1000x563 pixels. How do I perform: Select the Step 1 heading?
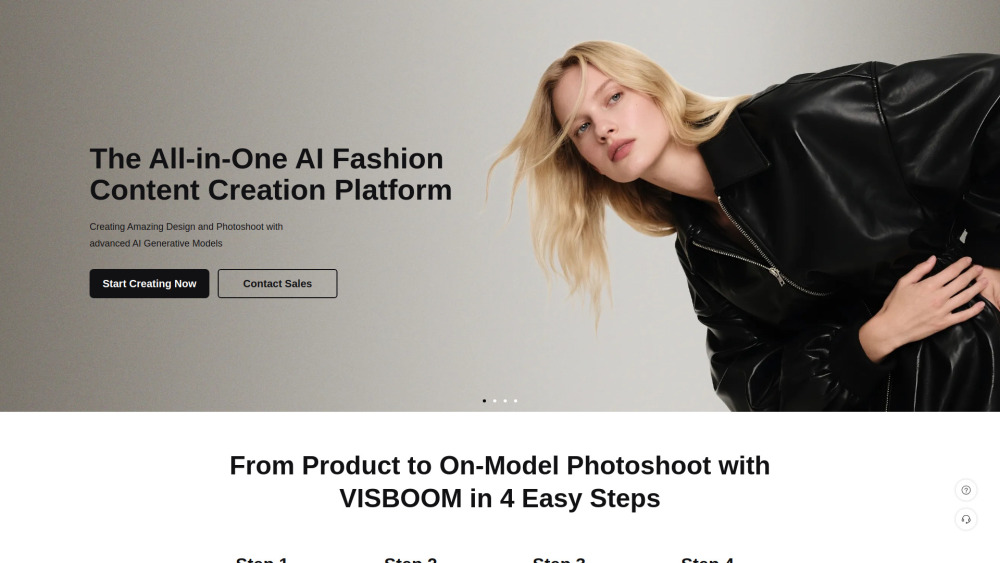coord(261,559)
